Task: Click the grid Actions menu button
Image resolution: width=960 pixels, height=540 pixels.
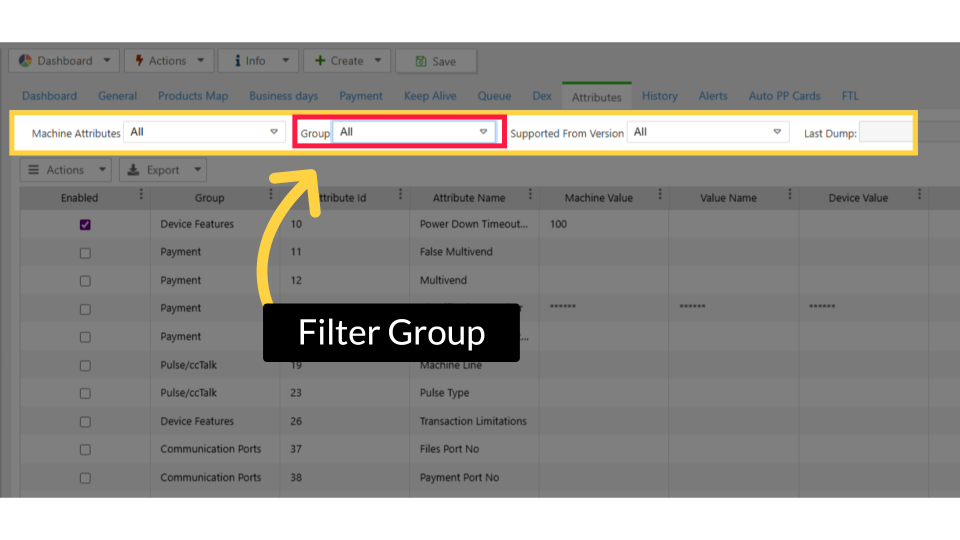Action: [65, 170]
